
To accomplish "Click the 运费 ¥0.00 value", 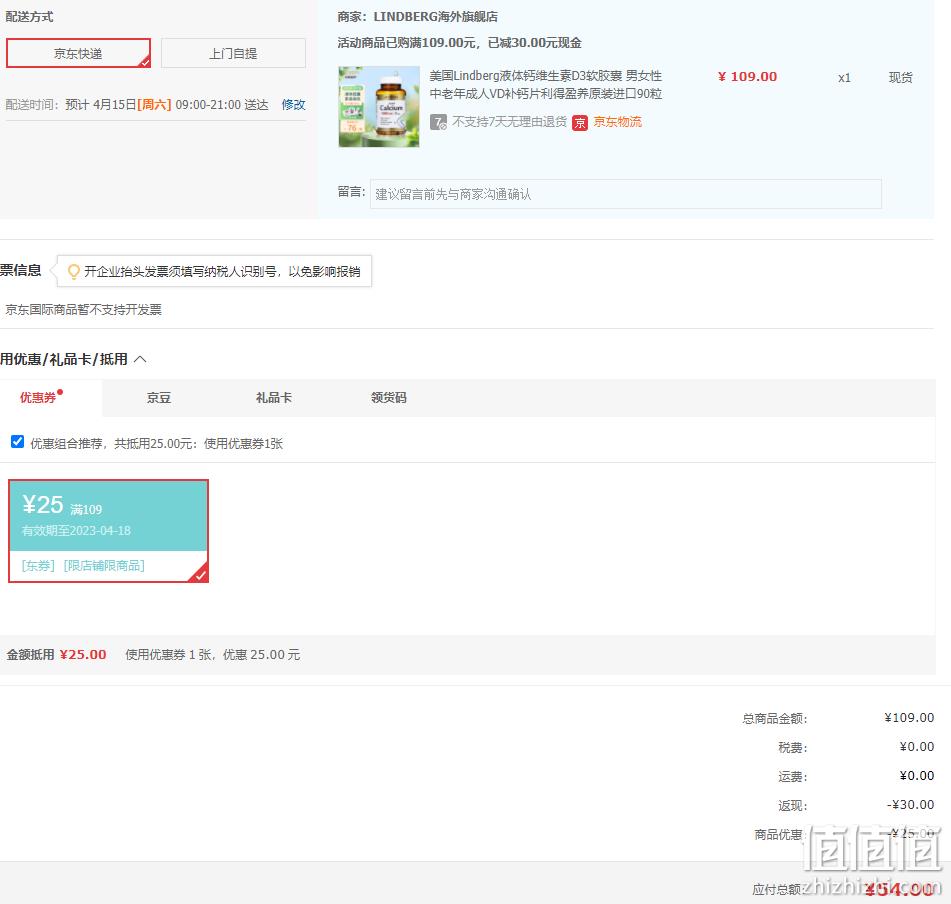I will point(916,775).
